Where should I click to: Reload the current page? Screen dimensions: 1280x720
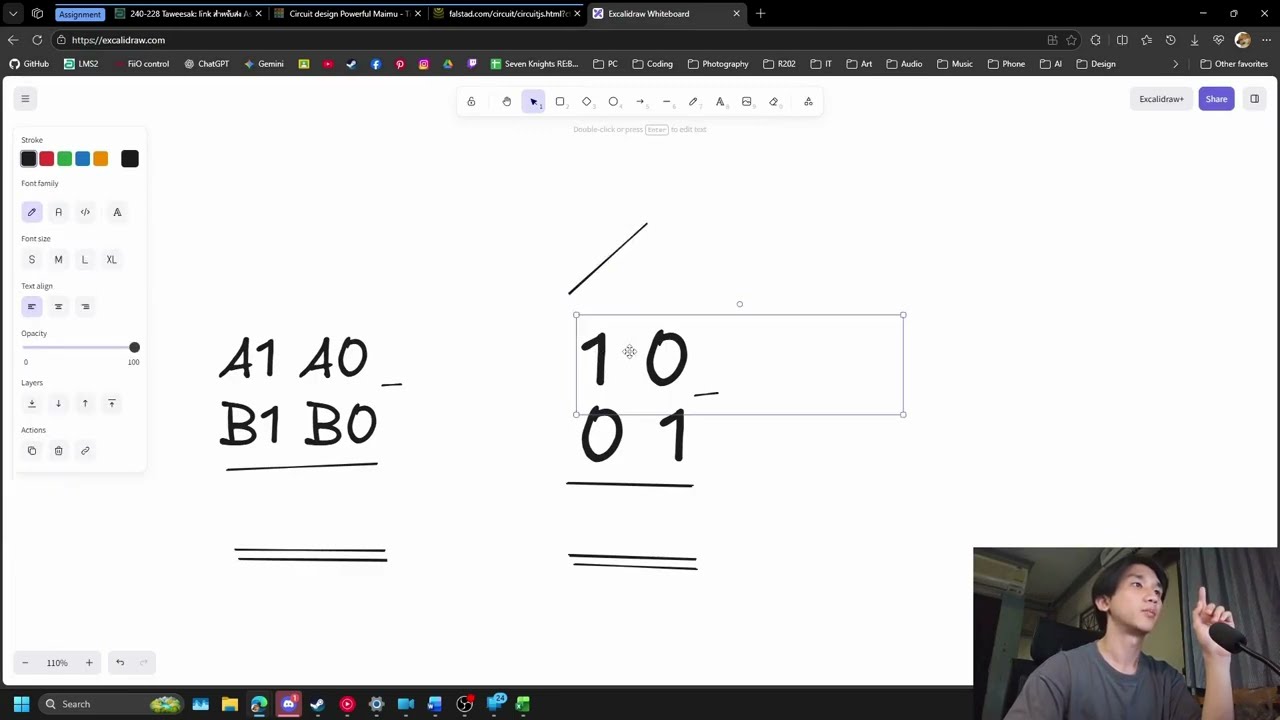[x=37, y=40]
